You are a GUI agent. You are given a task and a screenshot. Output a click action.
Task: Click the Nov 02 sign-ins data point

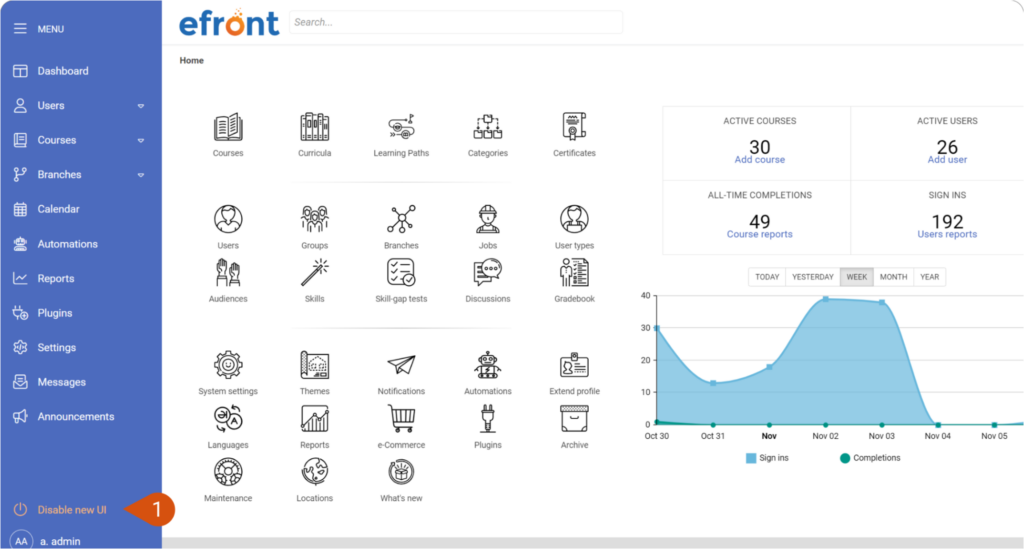(825, 299)
